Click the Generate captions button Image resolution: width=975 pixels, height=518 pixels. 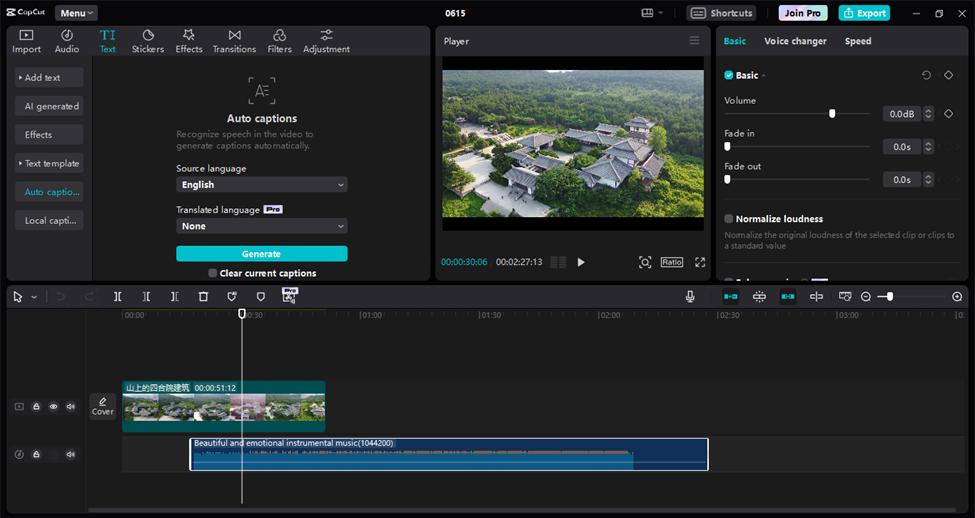point(262,254)
